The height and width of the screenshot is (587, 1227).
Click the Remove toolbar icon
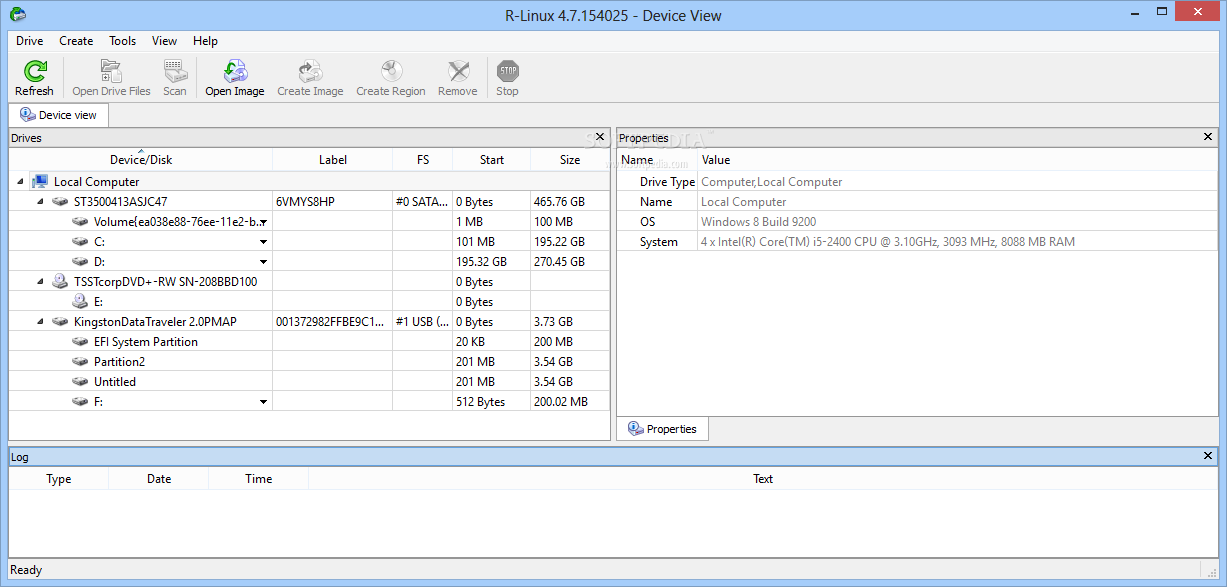(x=458, y=71)
